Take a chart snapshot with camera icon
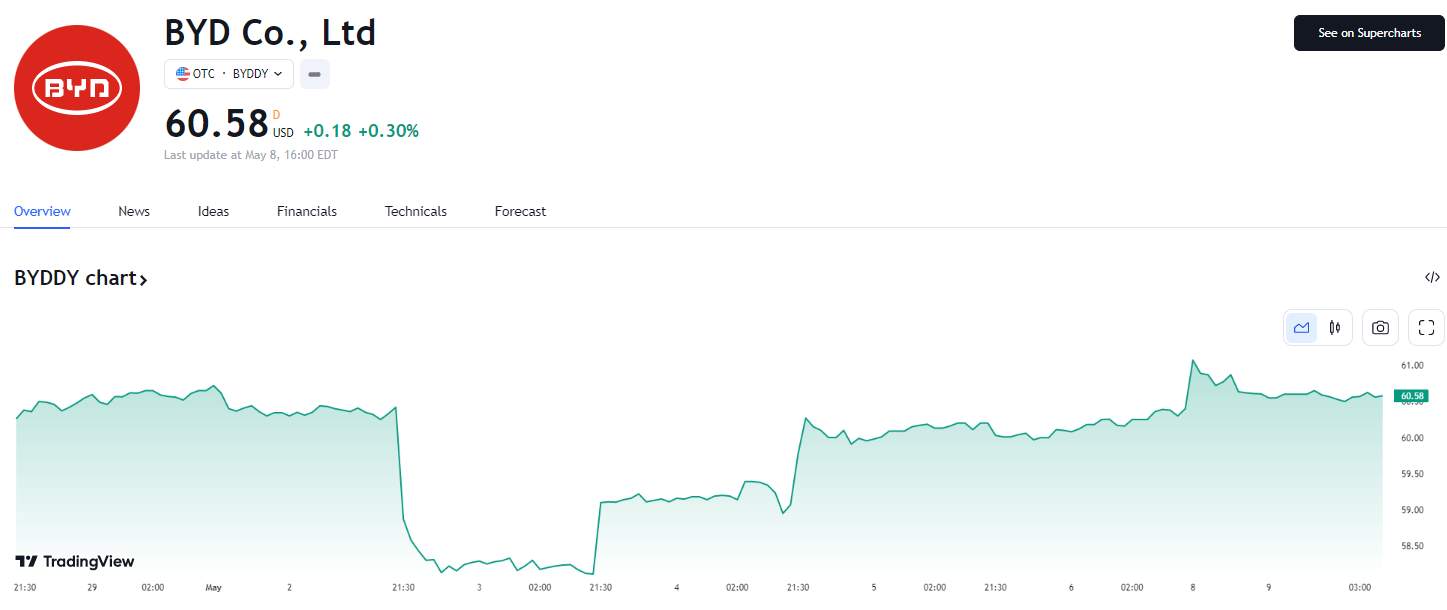This screenshot has width=1447, height=610. click(x=1380, y=327)
